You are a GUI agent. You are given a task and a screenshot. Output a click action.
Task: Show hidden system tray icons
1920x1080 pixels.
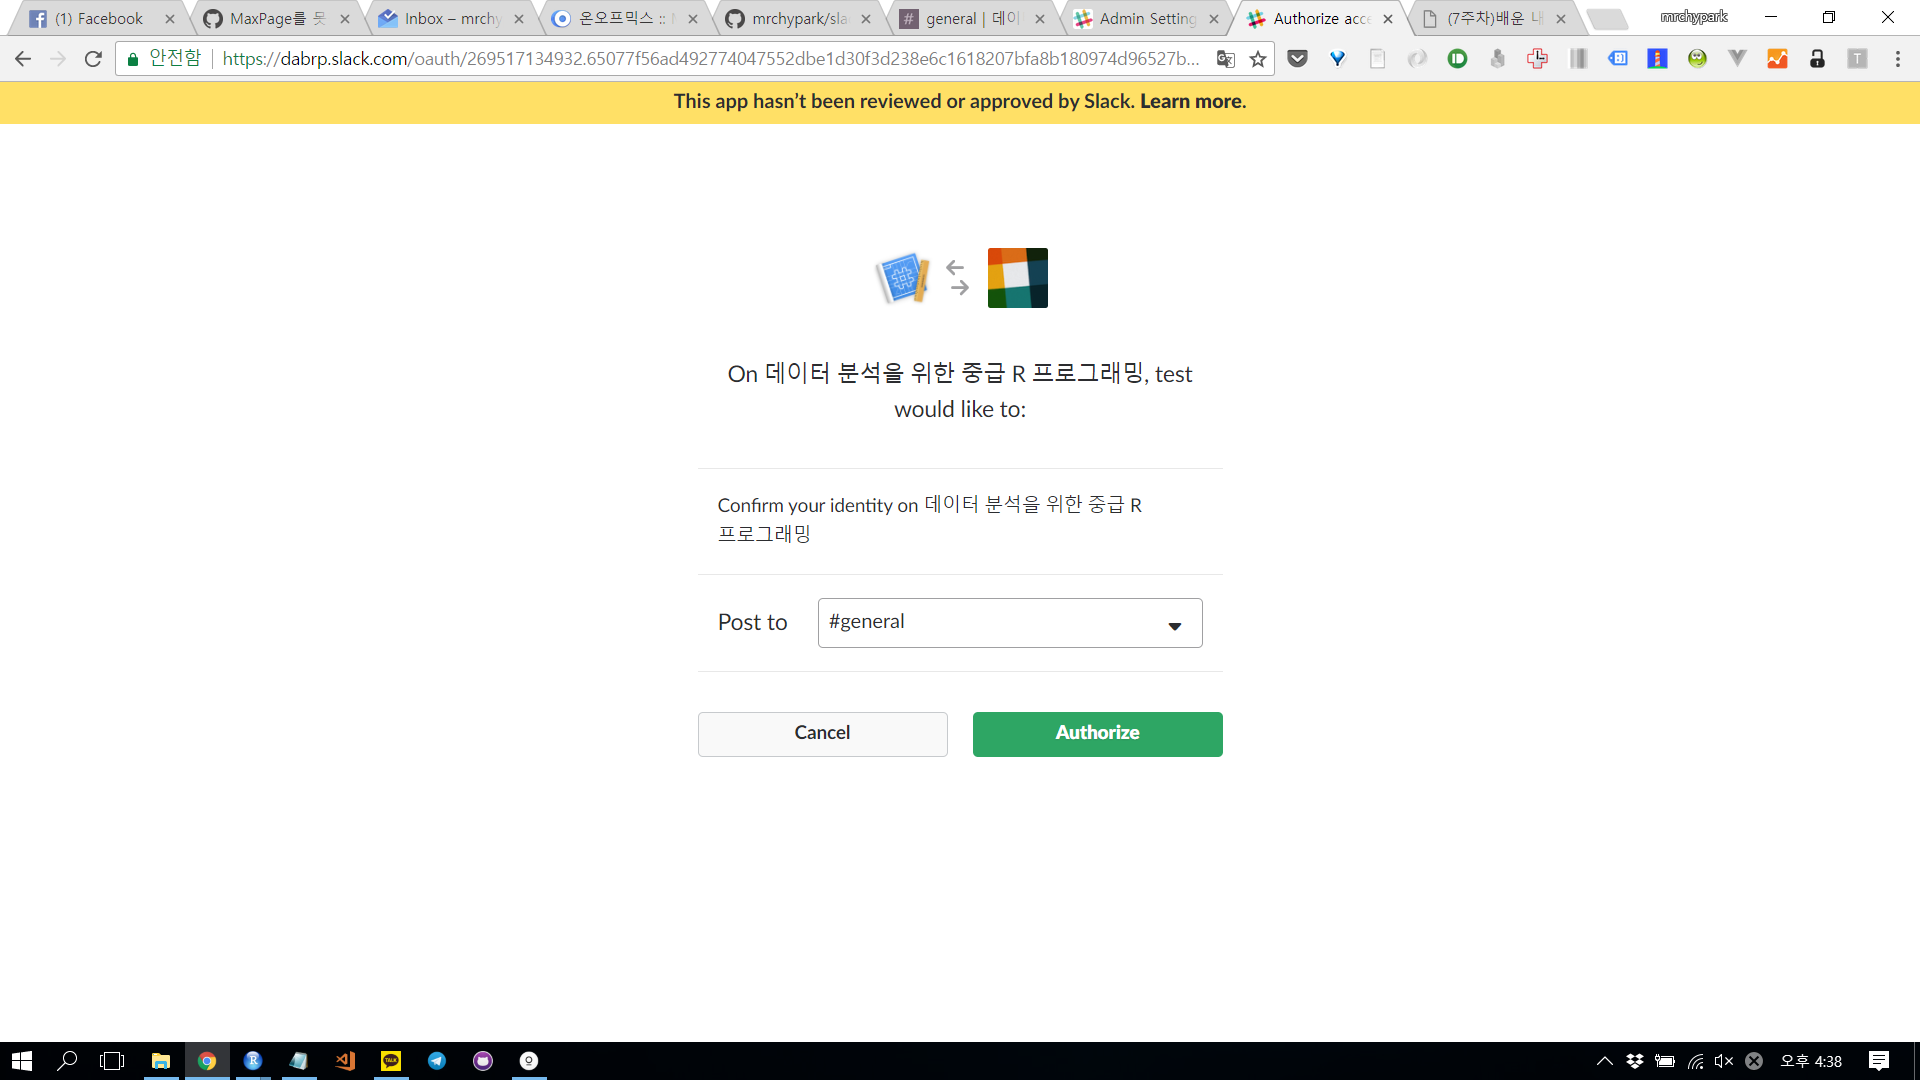(1604, 1061)
